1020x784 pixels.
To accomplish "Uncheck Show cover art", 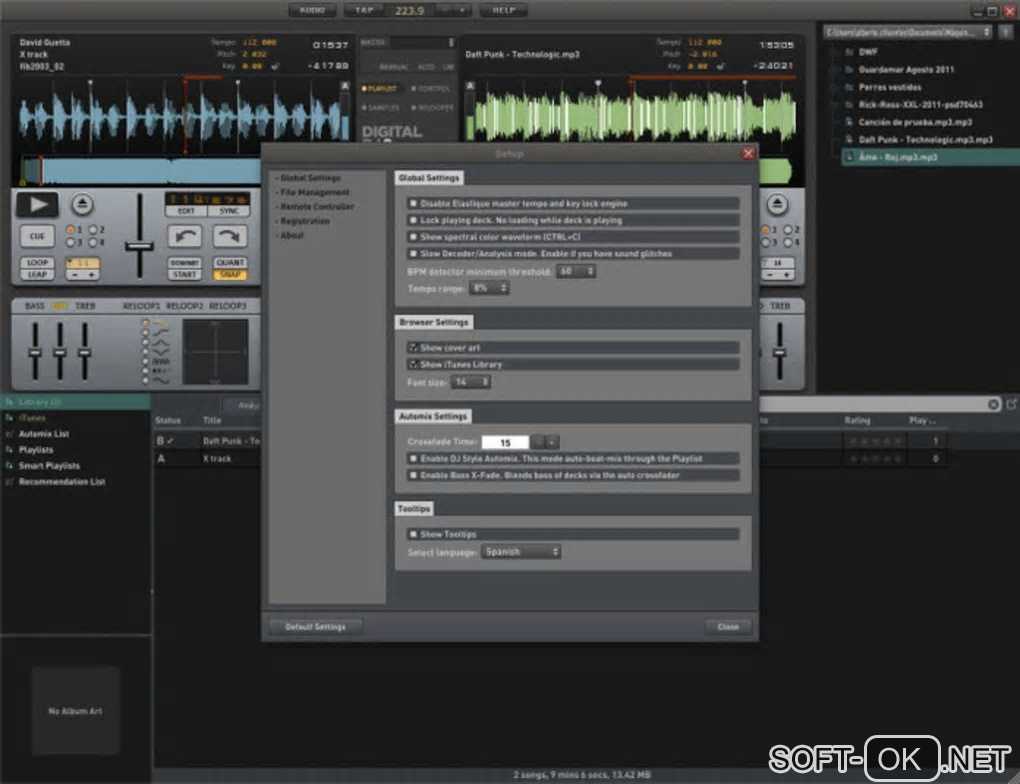I will tap(412, 347).
